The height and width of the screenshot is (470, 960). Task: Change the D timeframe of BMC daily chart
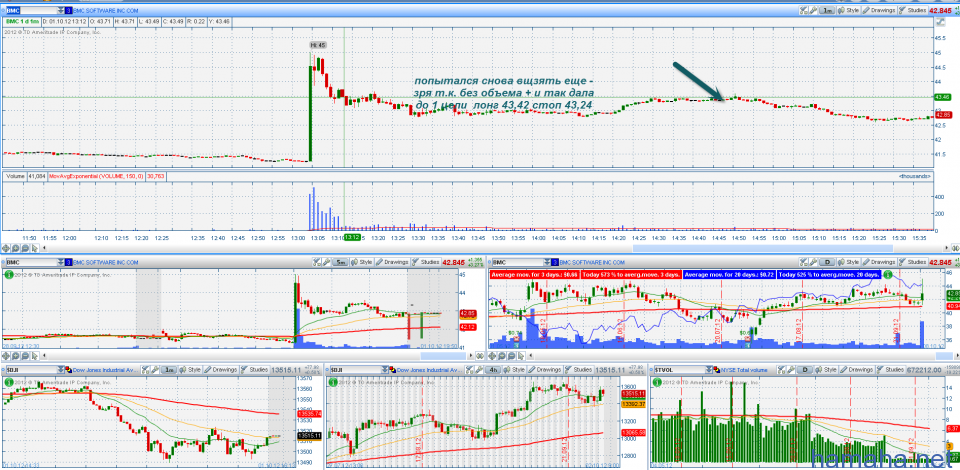pos(827,262)
